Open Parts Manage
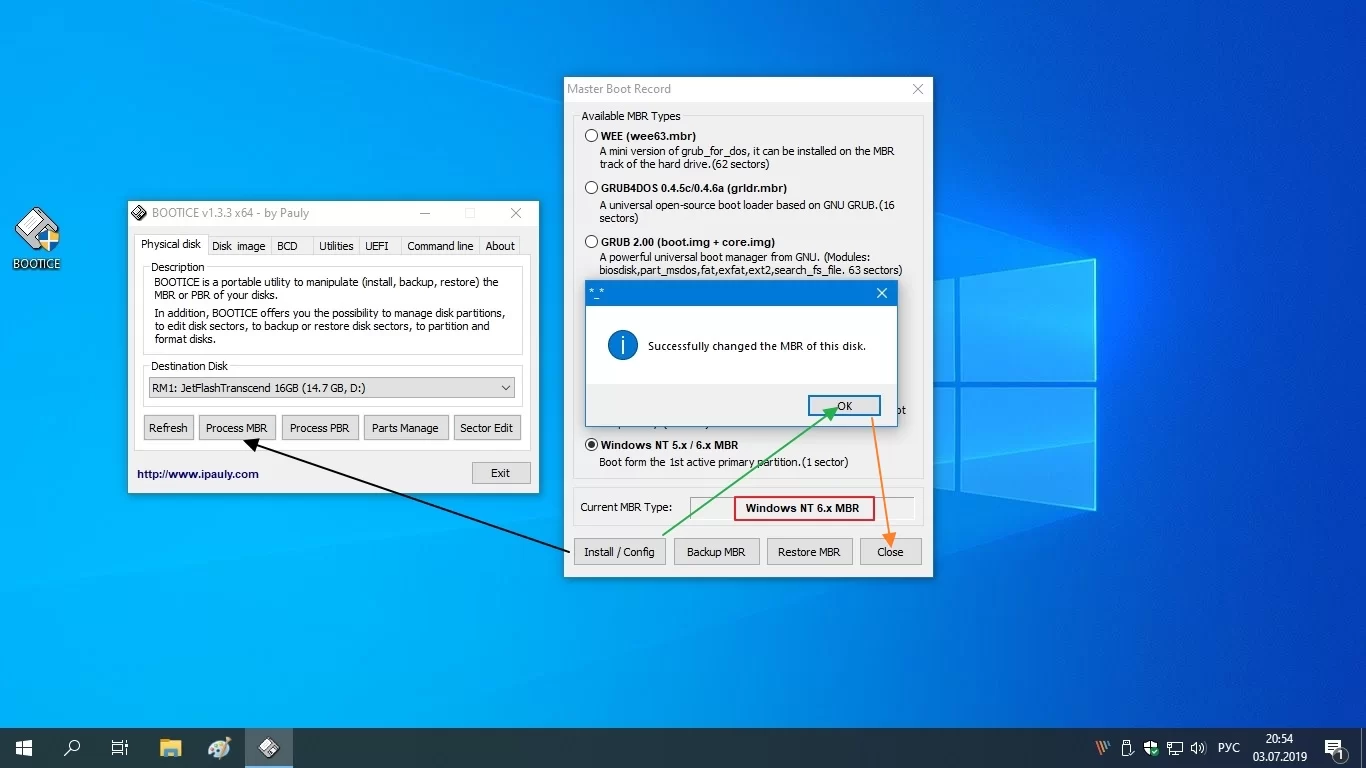The image size is (1366, 768). tap(405, 428)
